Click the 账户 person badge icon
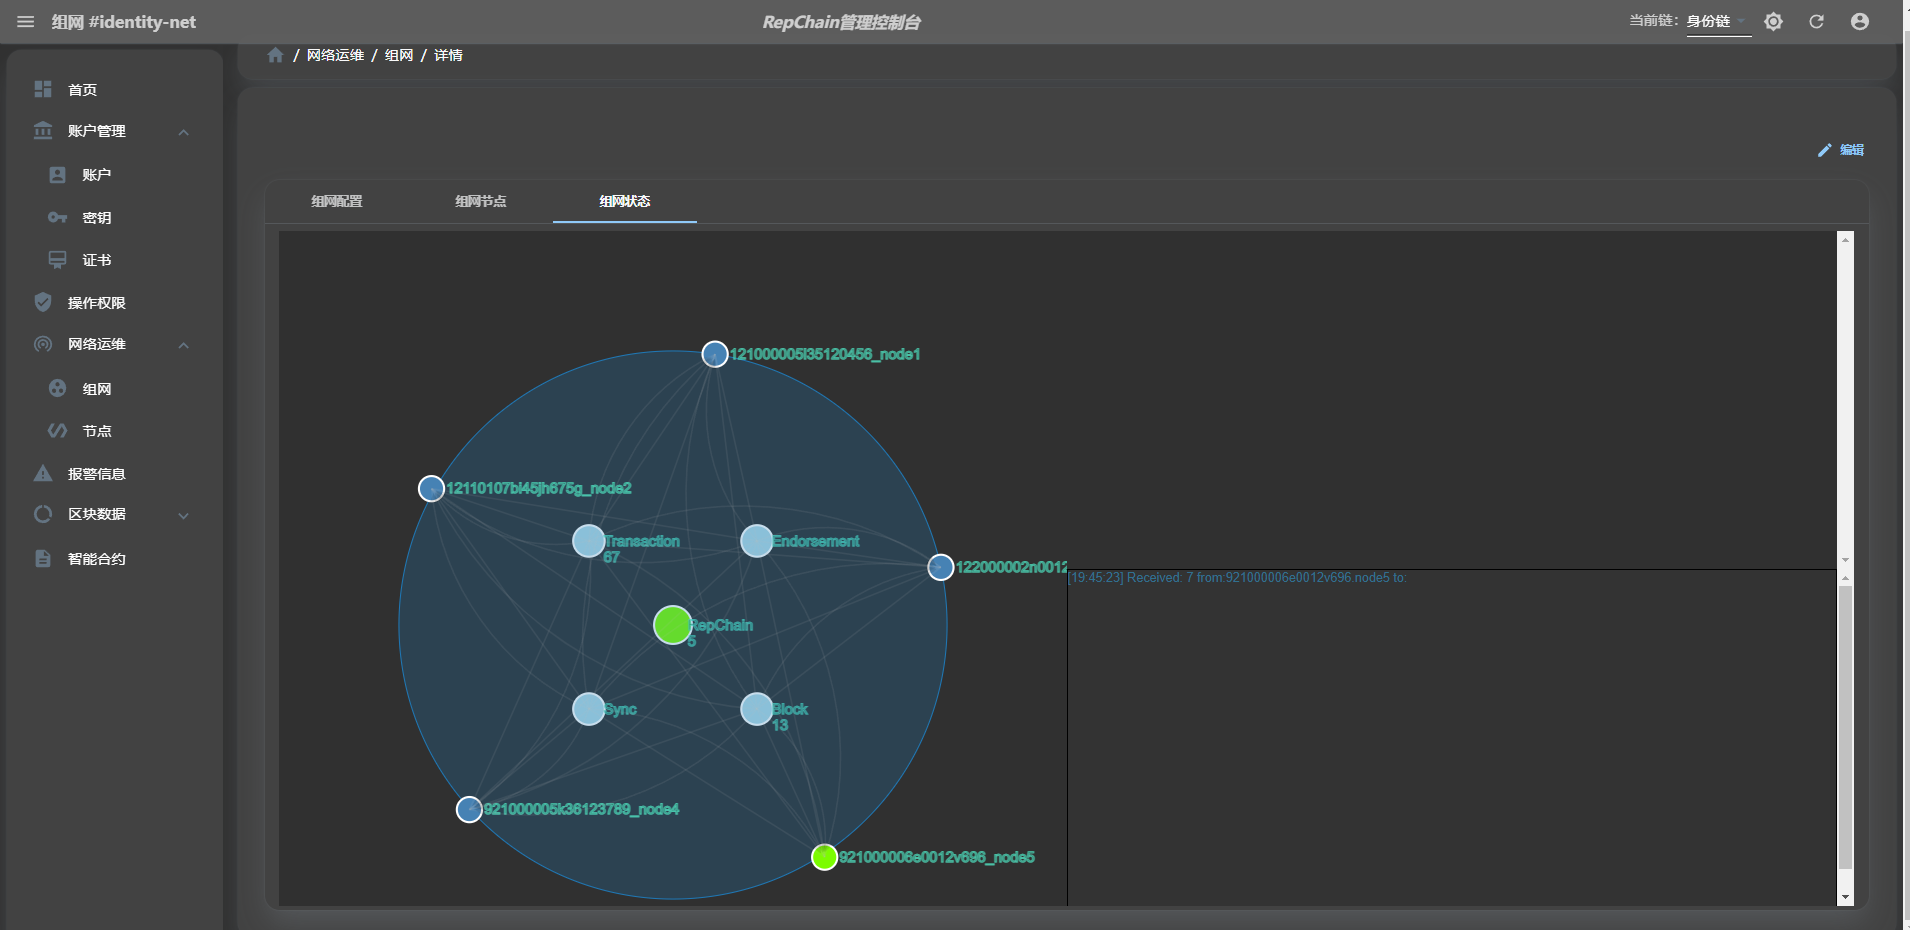The height and width of the screenshot is (930, 1910). 58,175
